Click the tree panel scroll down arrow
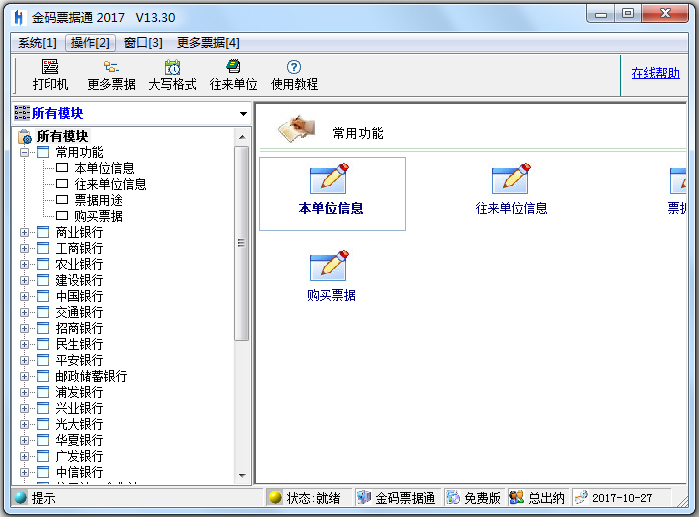The height and width of the screenshot is (517, 699). point(242,476)
